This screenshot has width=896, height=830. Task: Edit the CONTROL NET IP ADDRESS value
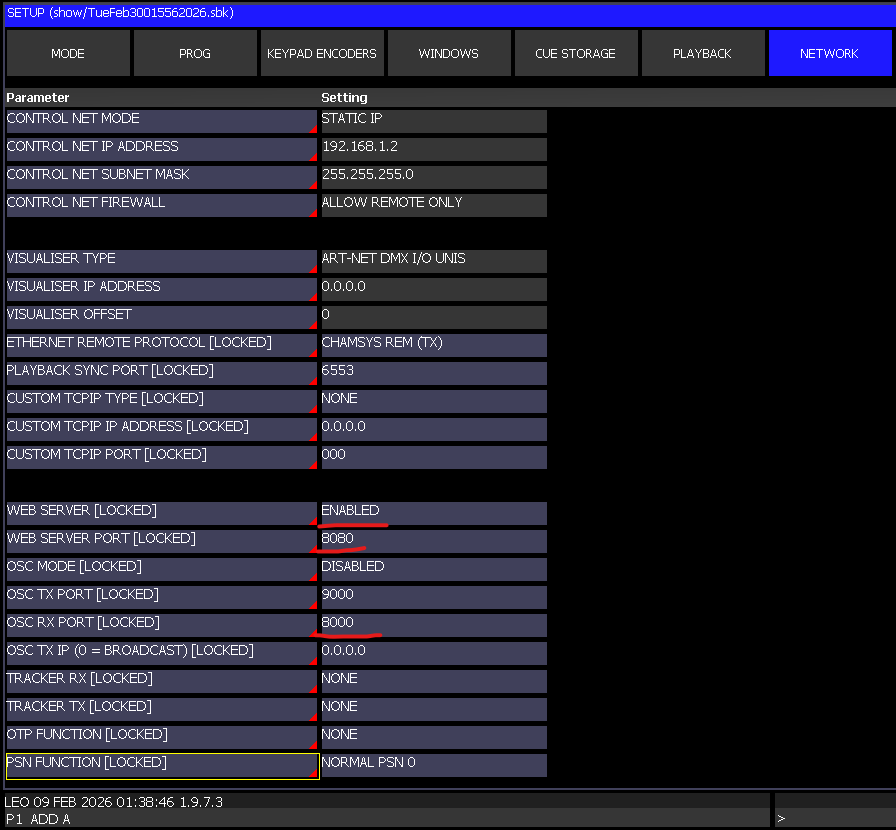[x=433, y=149]
